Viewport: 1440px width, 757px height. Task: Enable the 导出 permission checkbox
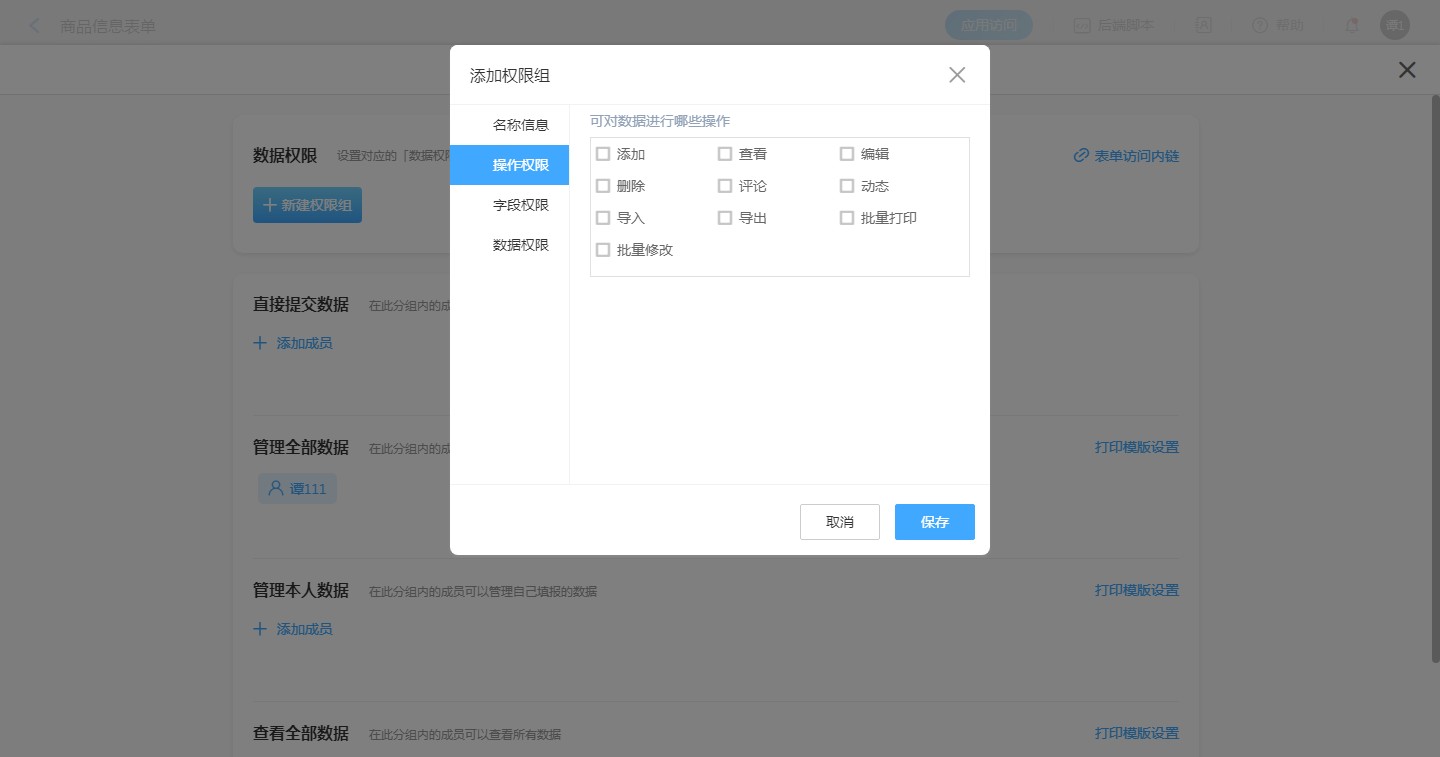(x=725, y=218)
